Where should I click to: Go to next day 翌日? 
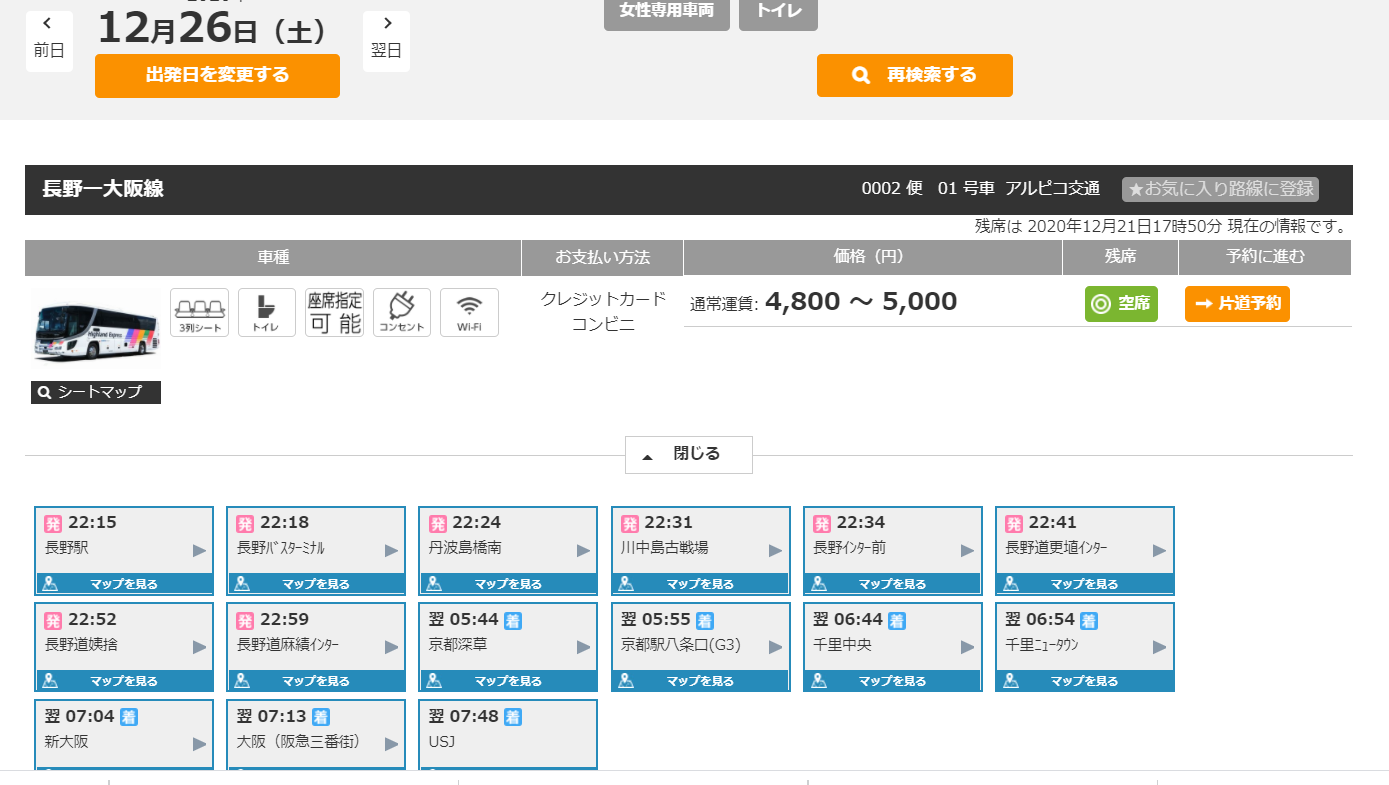(386, 41)
